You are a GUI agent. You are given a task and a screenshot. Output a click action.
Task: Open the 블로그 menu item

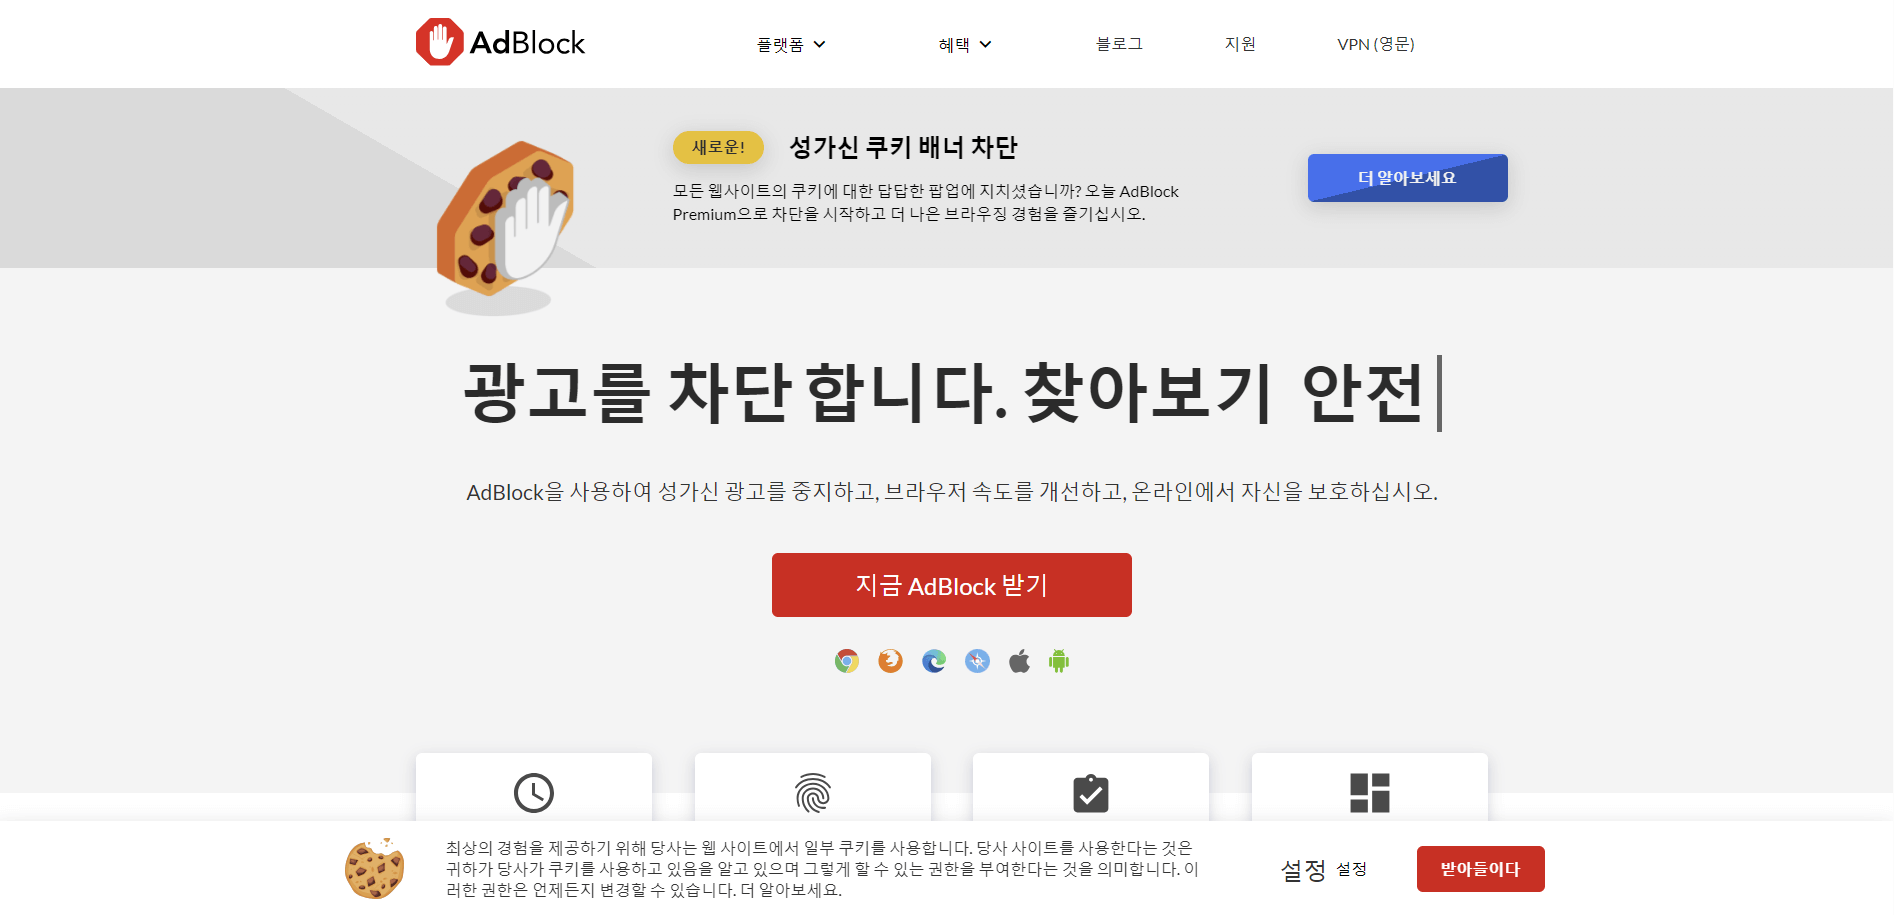(1118, 44)
